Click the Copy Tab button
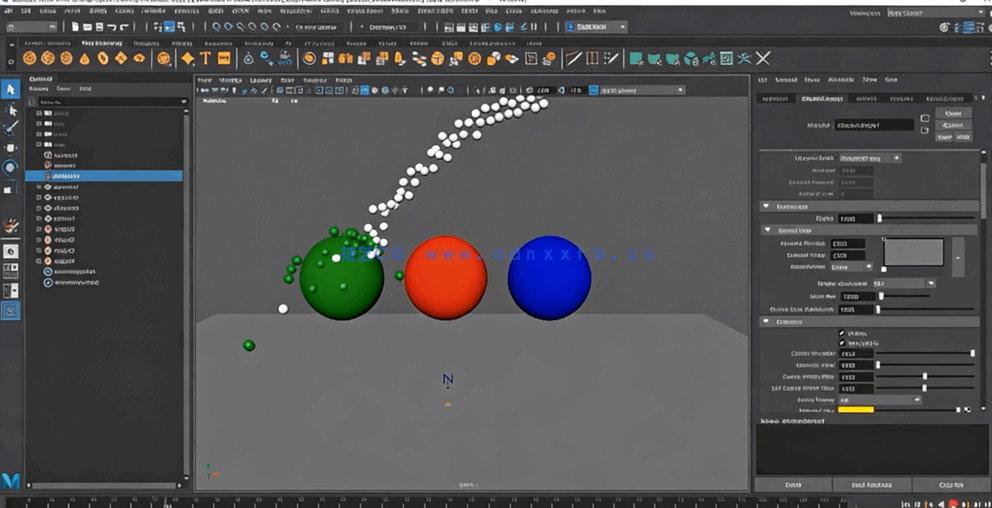Image resolution: width=992 pixels, height=508 pixels. [x=951, y=485]
